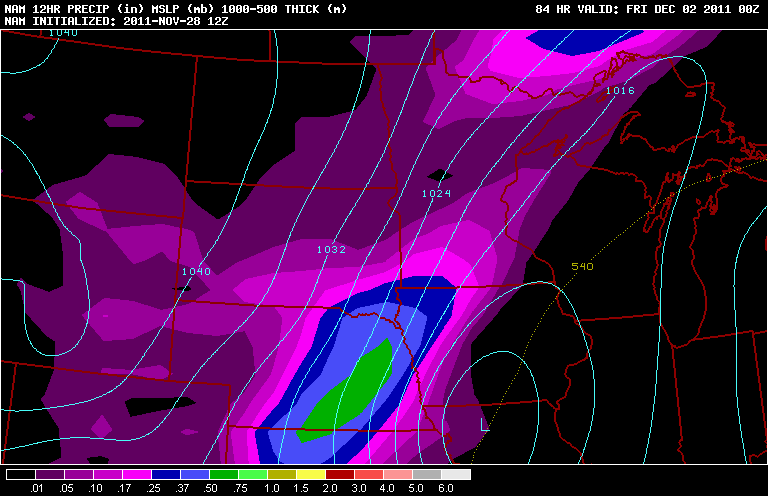Click the .50 legend scale value
768x496 pixels.
coord(211,488)
